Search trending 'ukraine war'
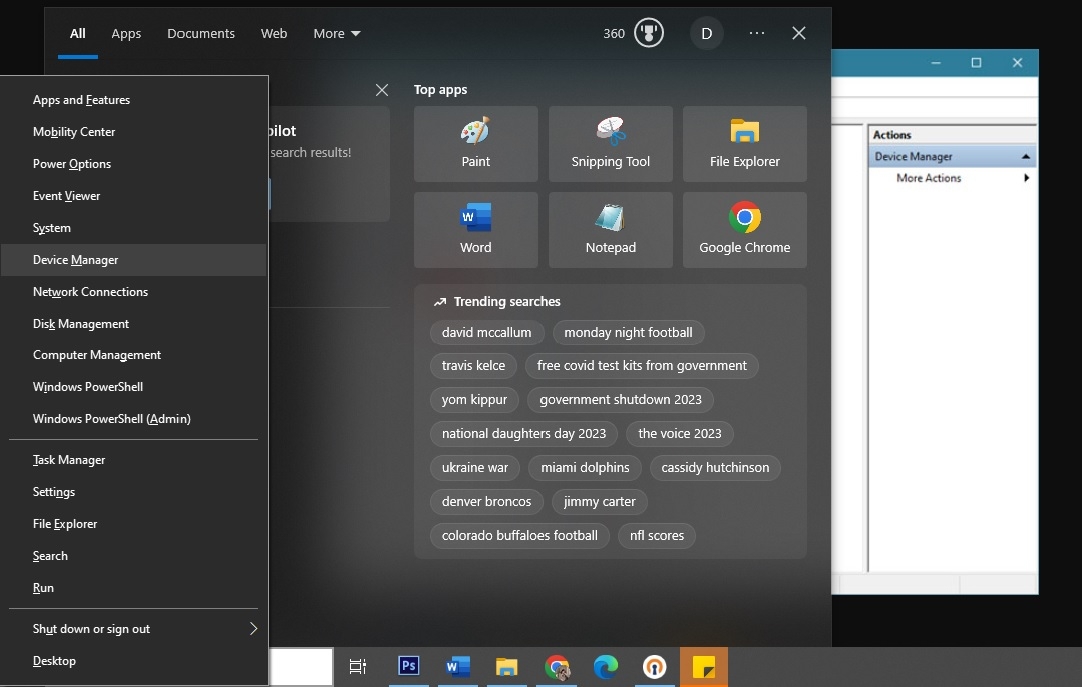 click(x=475, y=468)
